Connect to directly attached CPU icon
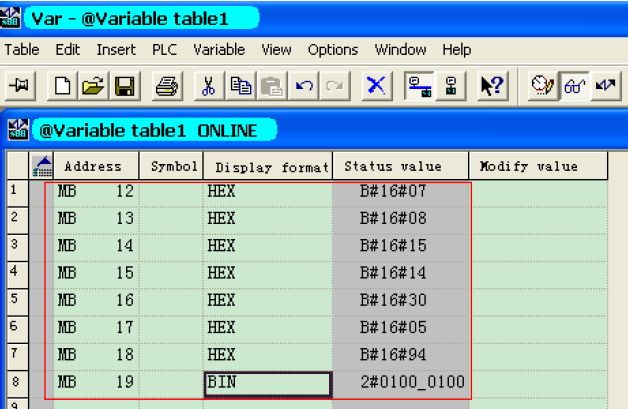Image resolution: width=628 pixels, height=409 pixels. coord(451,86)
